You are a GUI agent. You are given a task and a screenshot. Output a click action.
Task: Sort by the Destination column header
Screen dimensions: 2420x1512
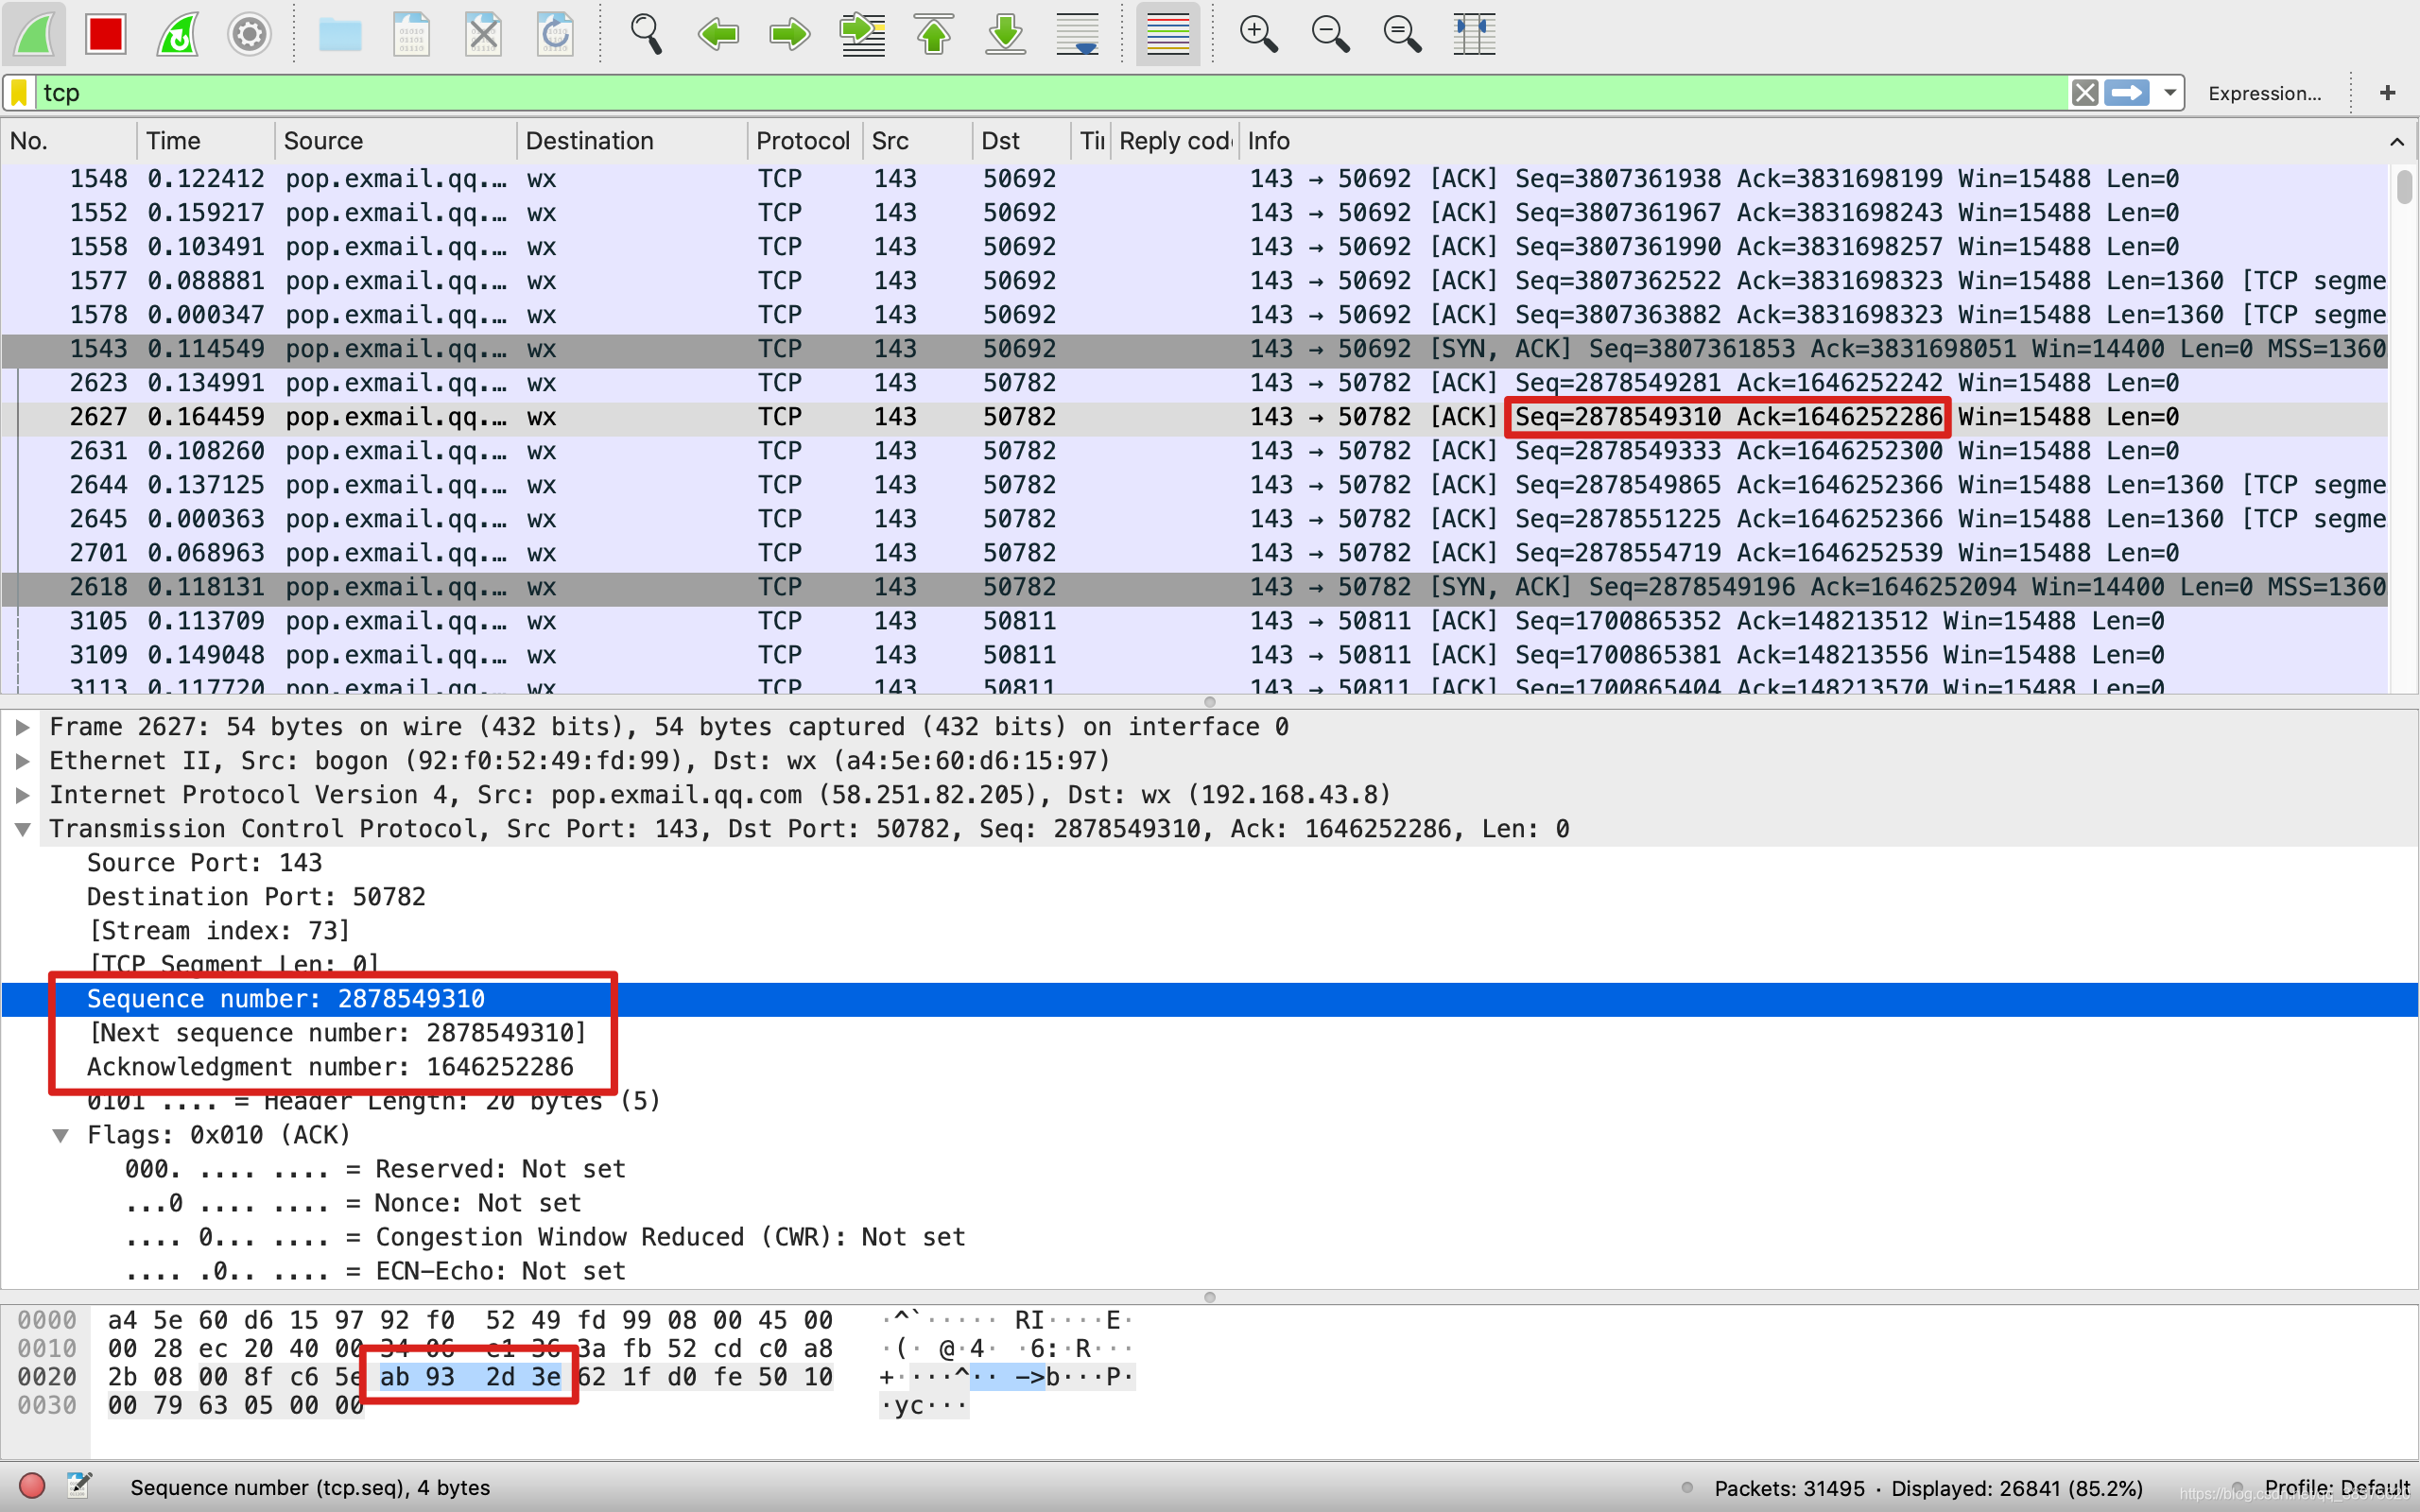pos(631,141)
